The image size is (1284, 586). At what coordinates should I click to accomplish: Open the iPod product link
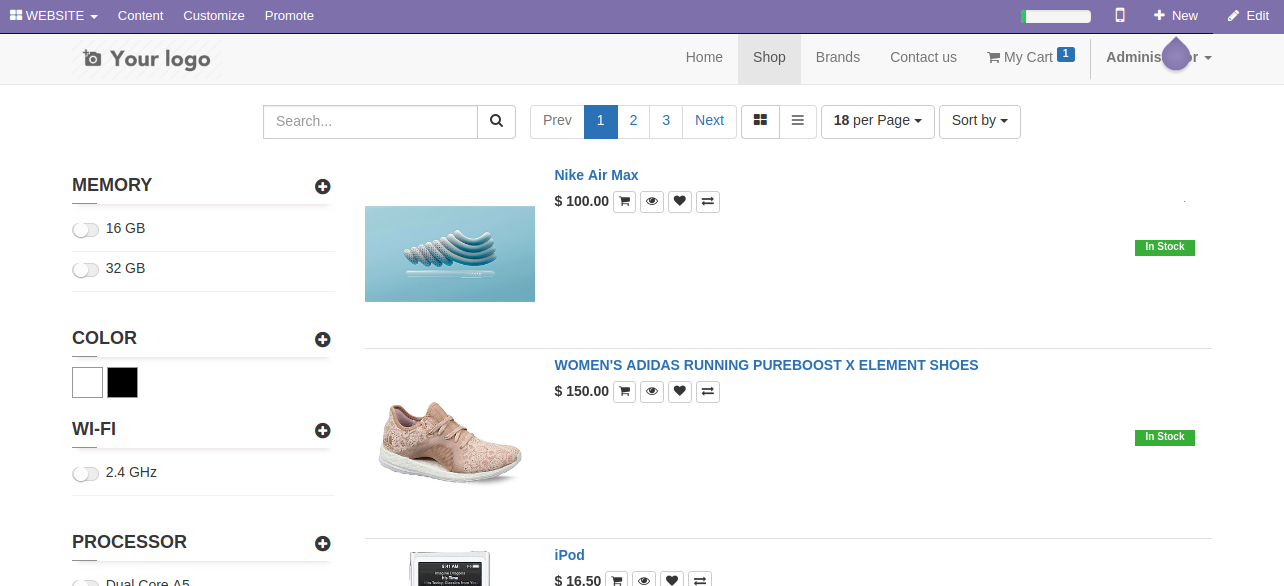569,555
